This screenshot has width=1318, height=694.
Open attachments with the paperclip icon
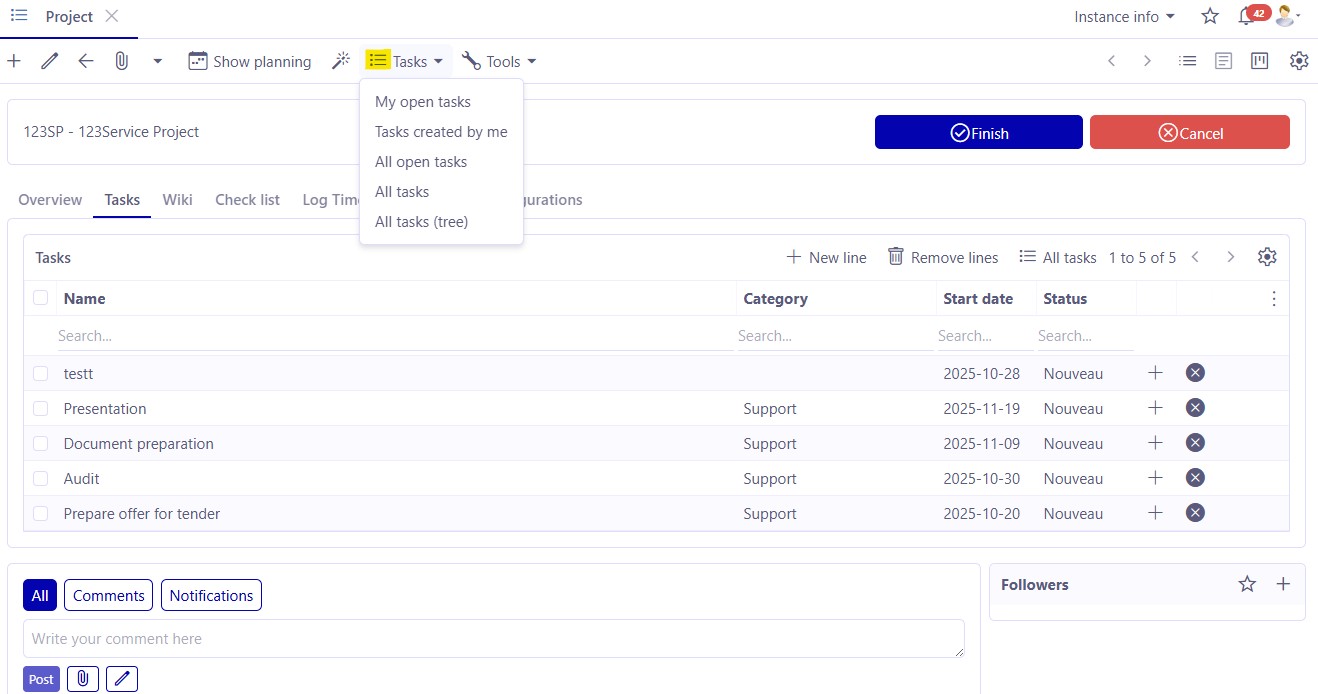121,61
